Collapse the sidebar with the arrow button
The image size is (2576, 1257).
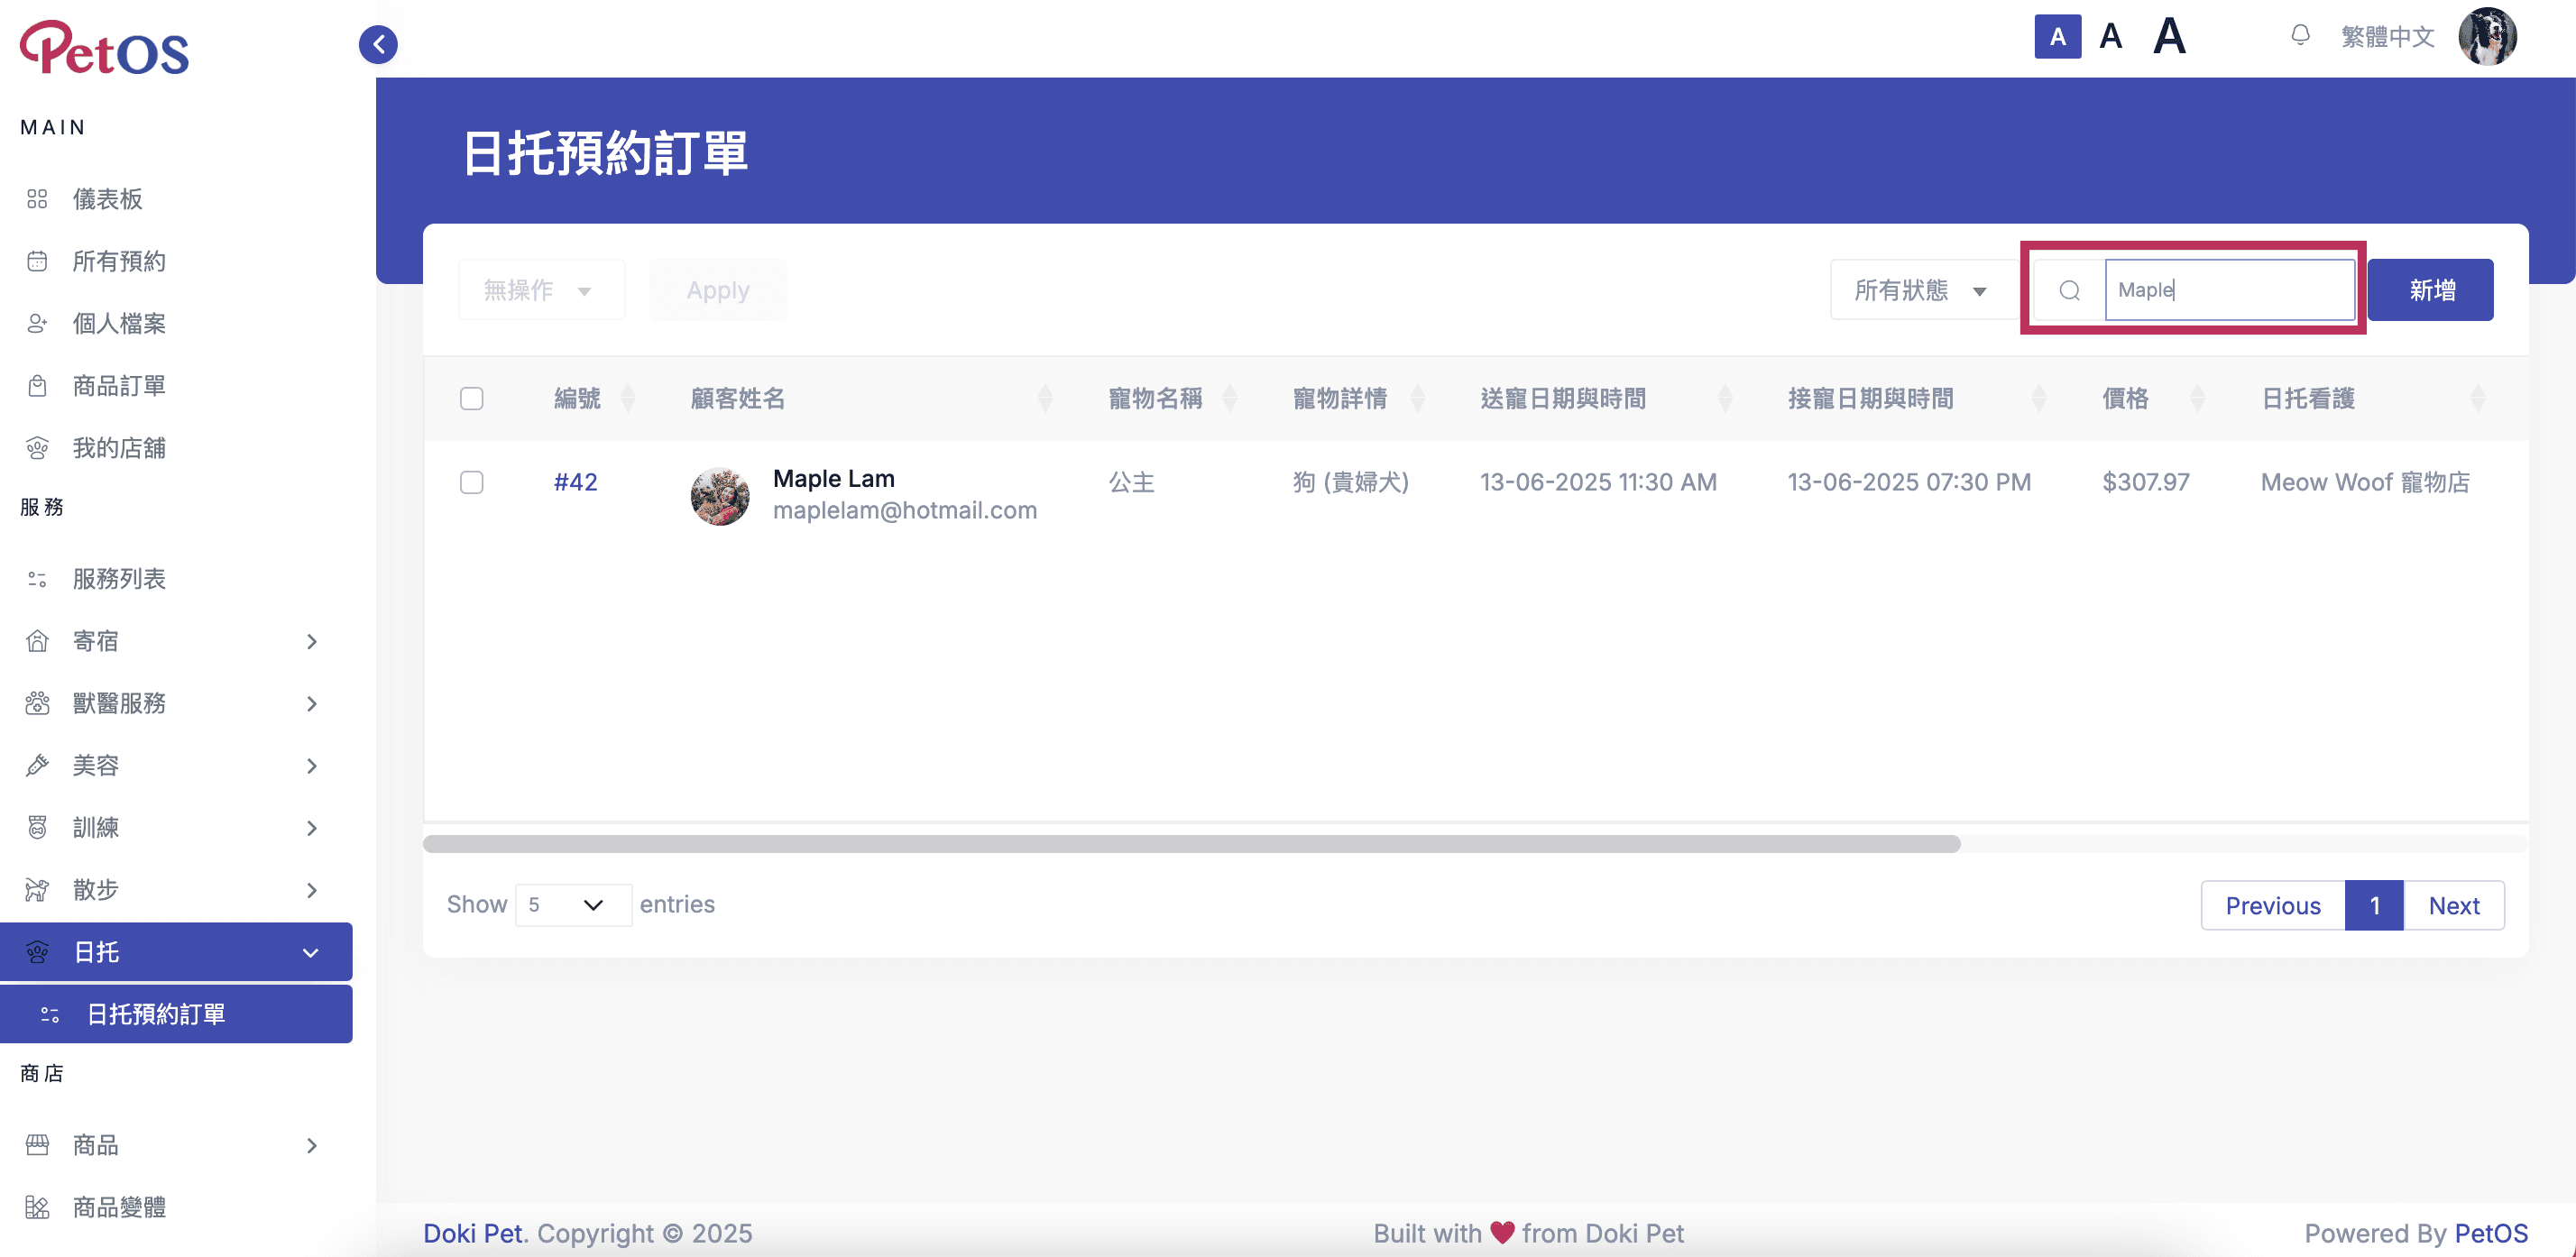pyautogui.click(x=378, y=44)
